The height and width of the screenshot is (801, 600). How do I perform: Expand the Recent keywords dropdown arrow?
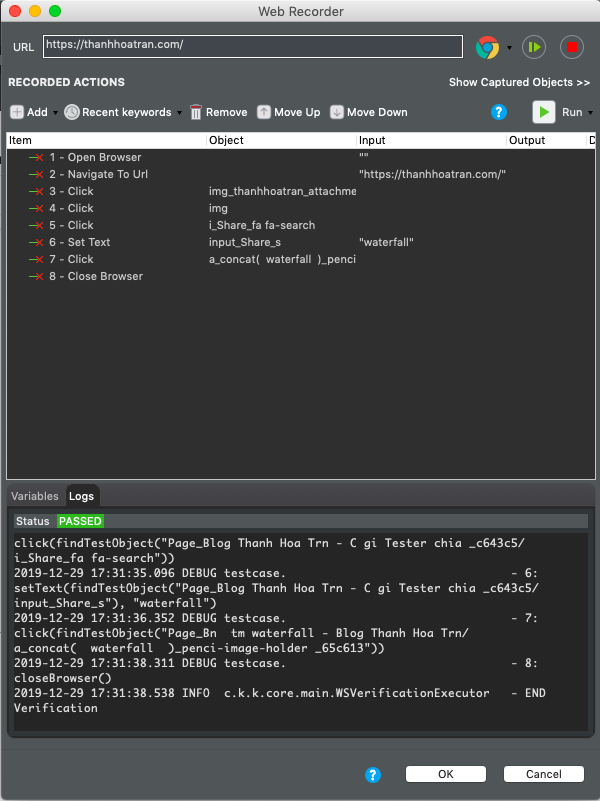coord(179,113)
